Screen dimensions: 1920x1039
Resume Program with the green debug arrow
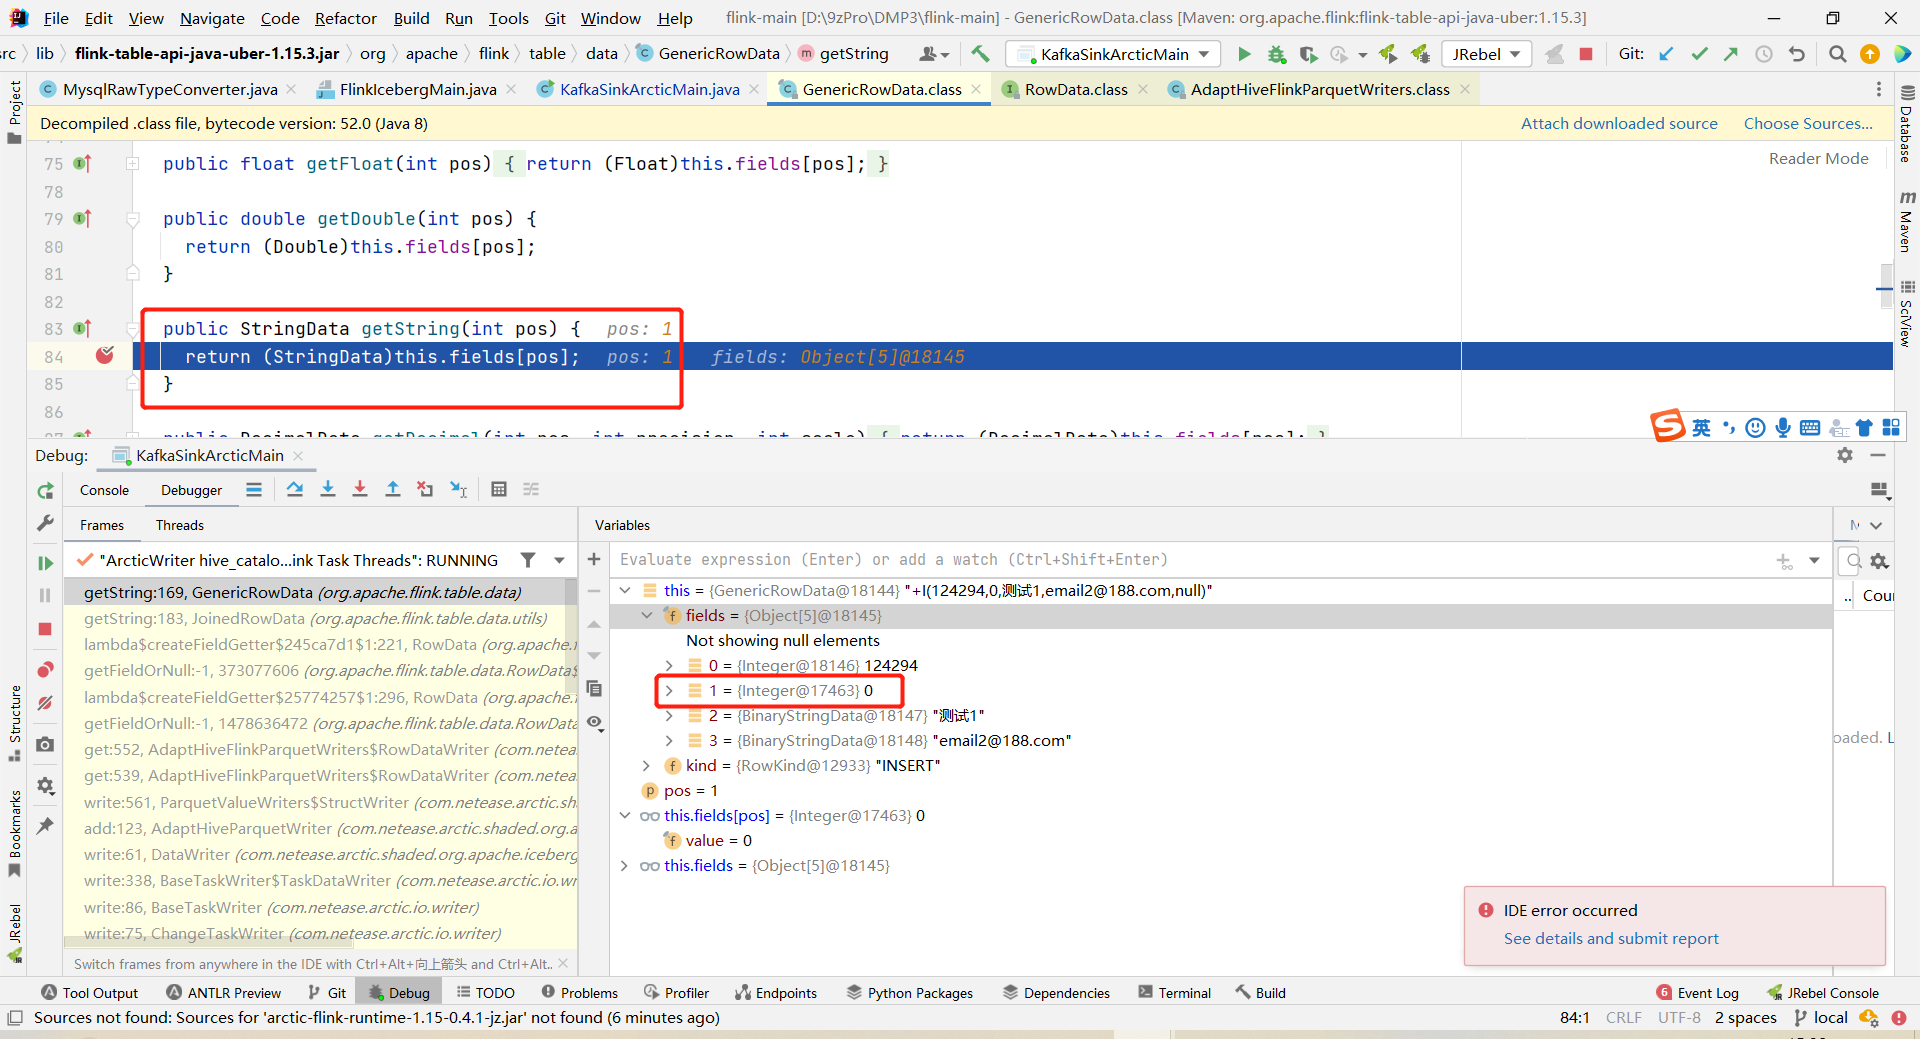(45, 563)
